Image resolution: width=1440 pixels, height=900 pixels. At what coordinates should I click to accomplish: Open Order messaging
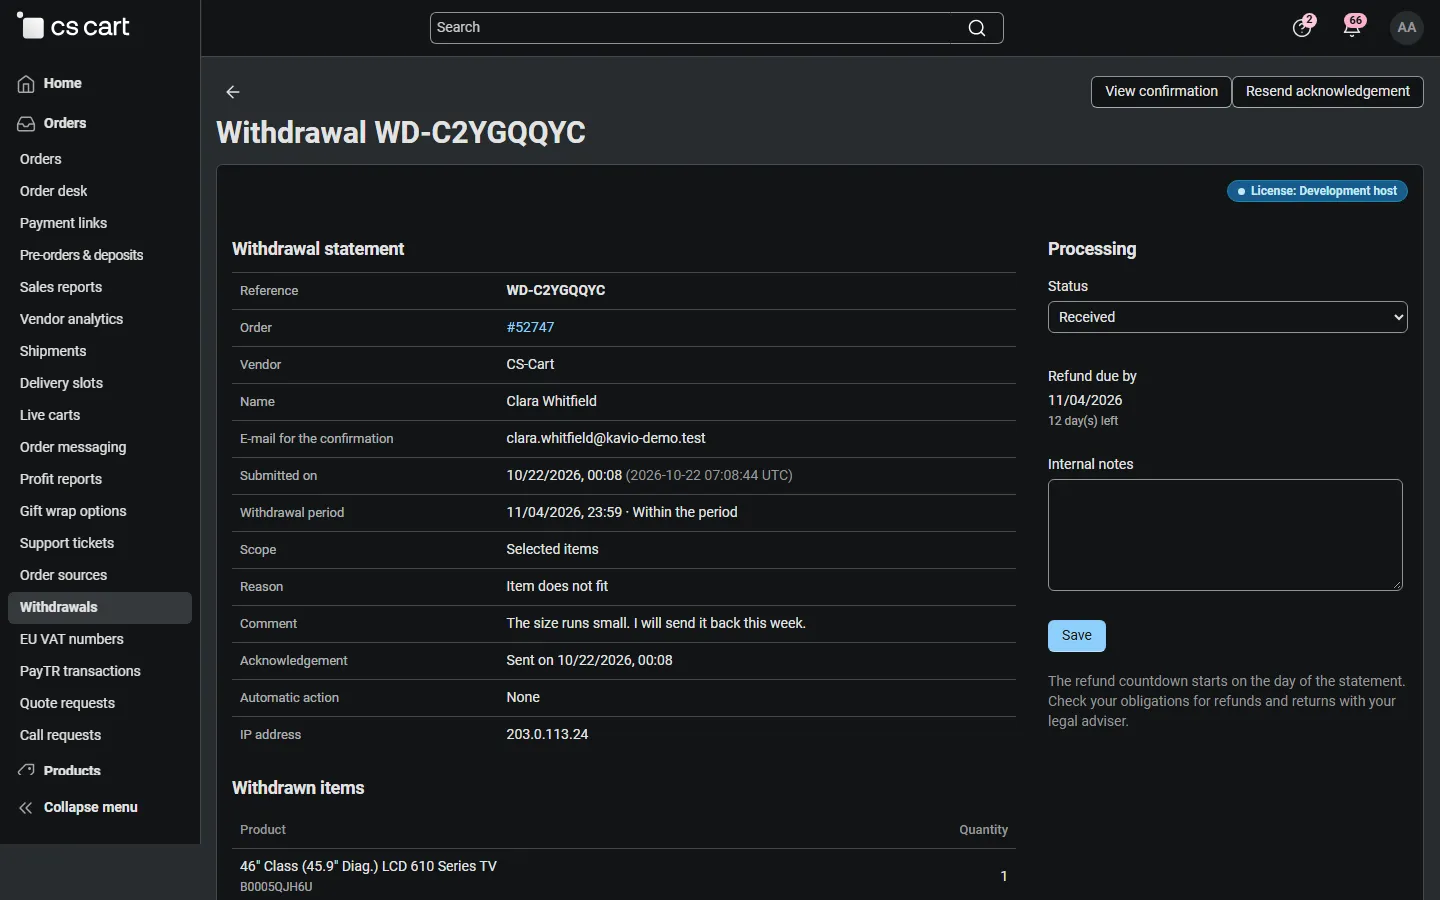tap(73, 447)
